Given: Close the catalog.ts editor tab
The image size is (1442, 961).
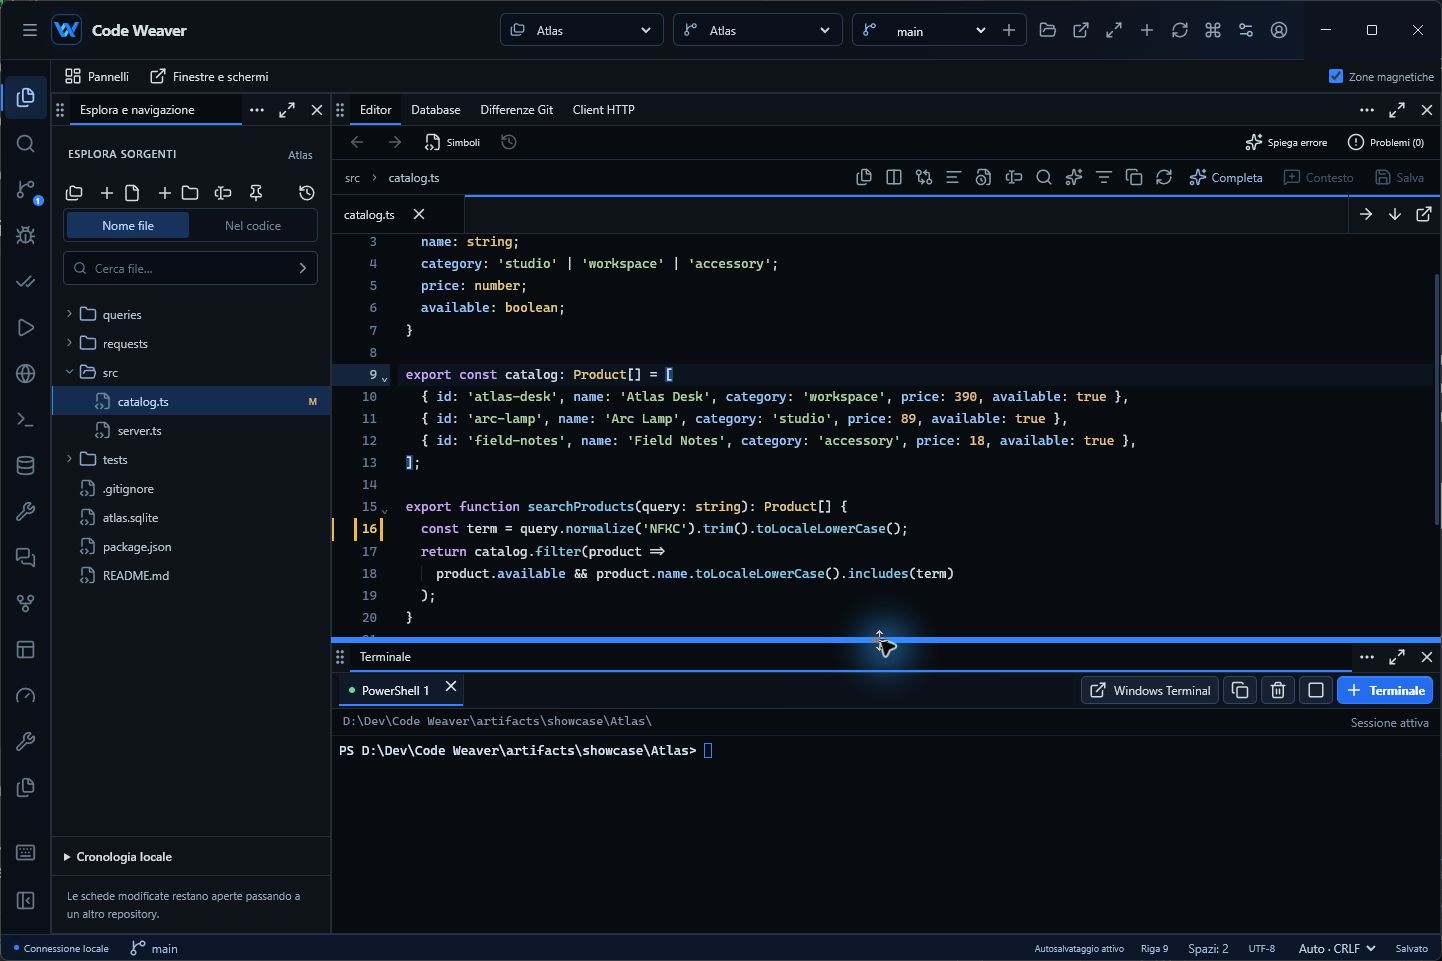Looking at the screenshot, I should coord(419,214).
